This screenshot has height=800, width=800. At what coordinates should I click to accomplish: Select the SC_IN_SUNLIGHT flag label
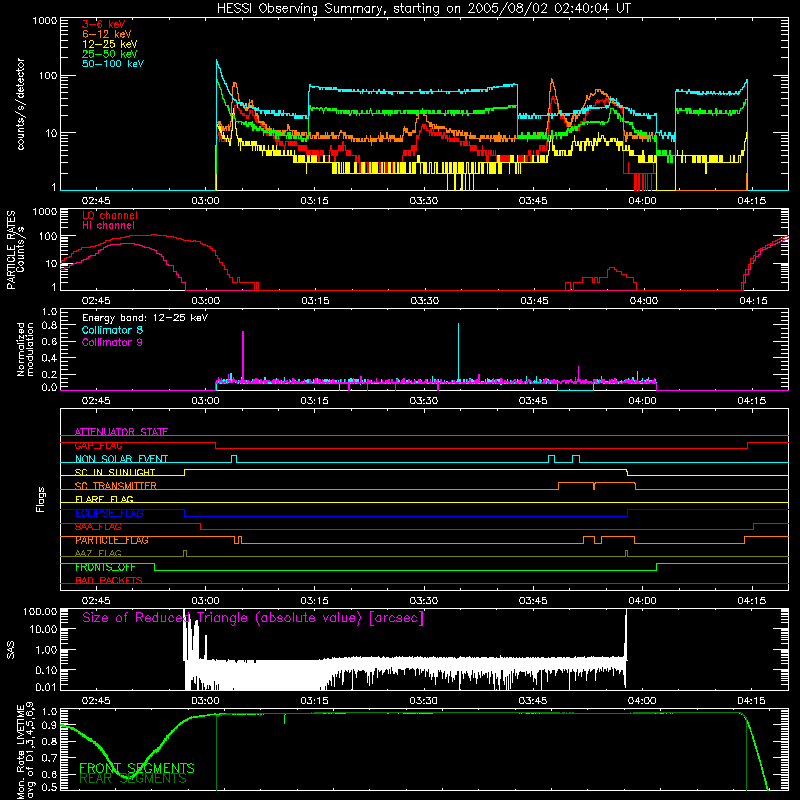tap(115, 472)
